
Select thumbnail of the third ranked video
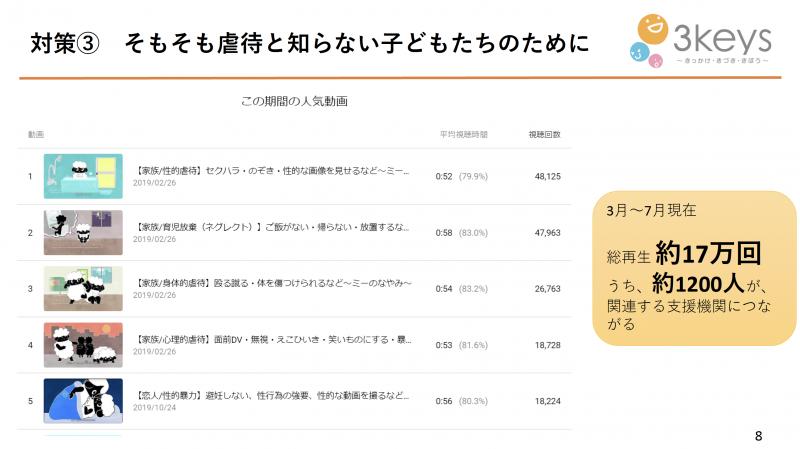(83, 288)
